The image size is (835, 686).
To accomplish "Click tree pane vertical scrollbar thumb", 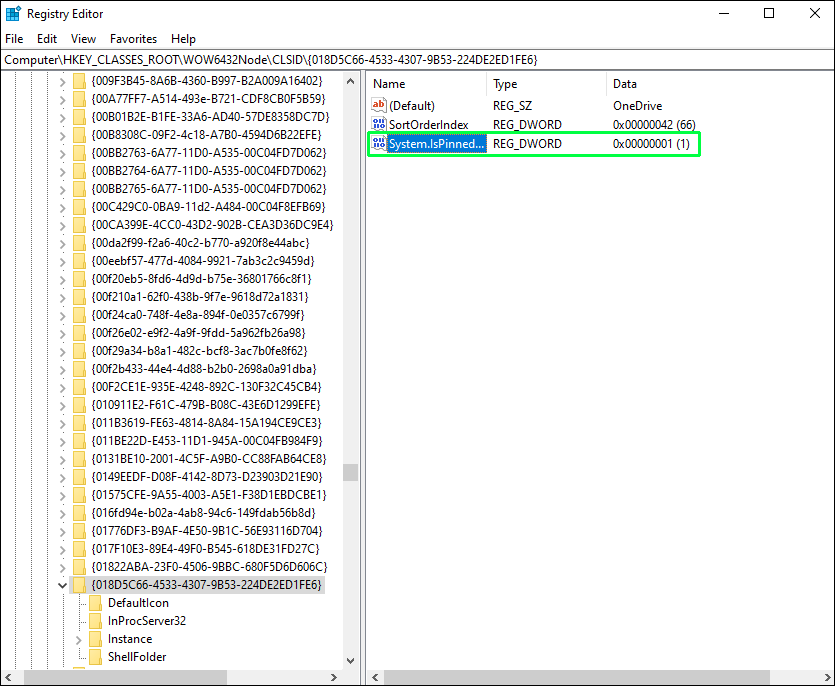I will click(x=350, y=472).
